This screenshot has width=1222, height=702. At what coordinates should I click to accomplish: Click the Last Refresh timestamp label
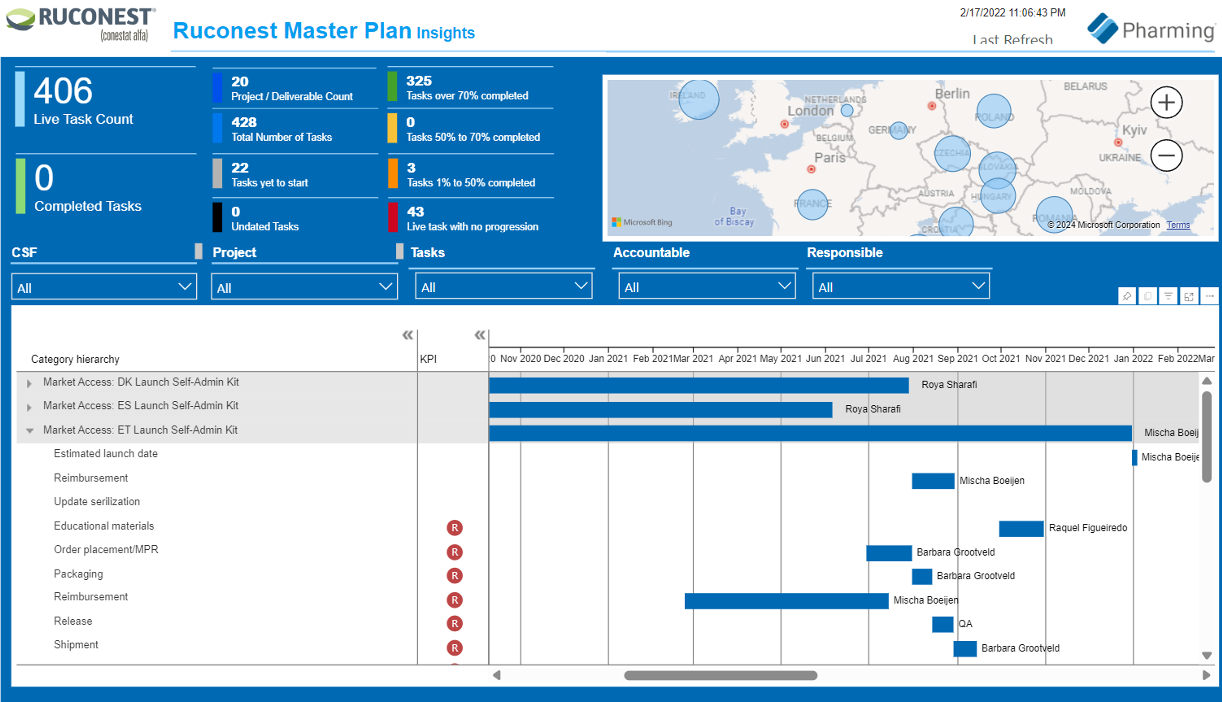click(1013, 40)
